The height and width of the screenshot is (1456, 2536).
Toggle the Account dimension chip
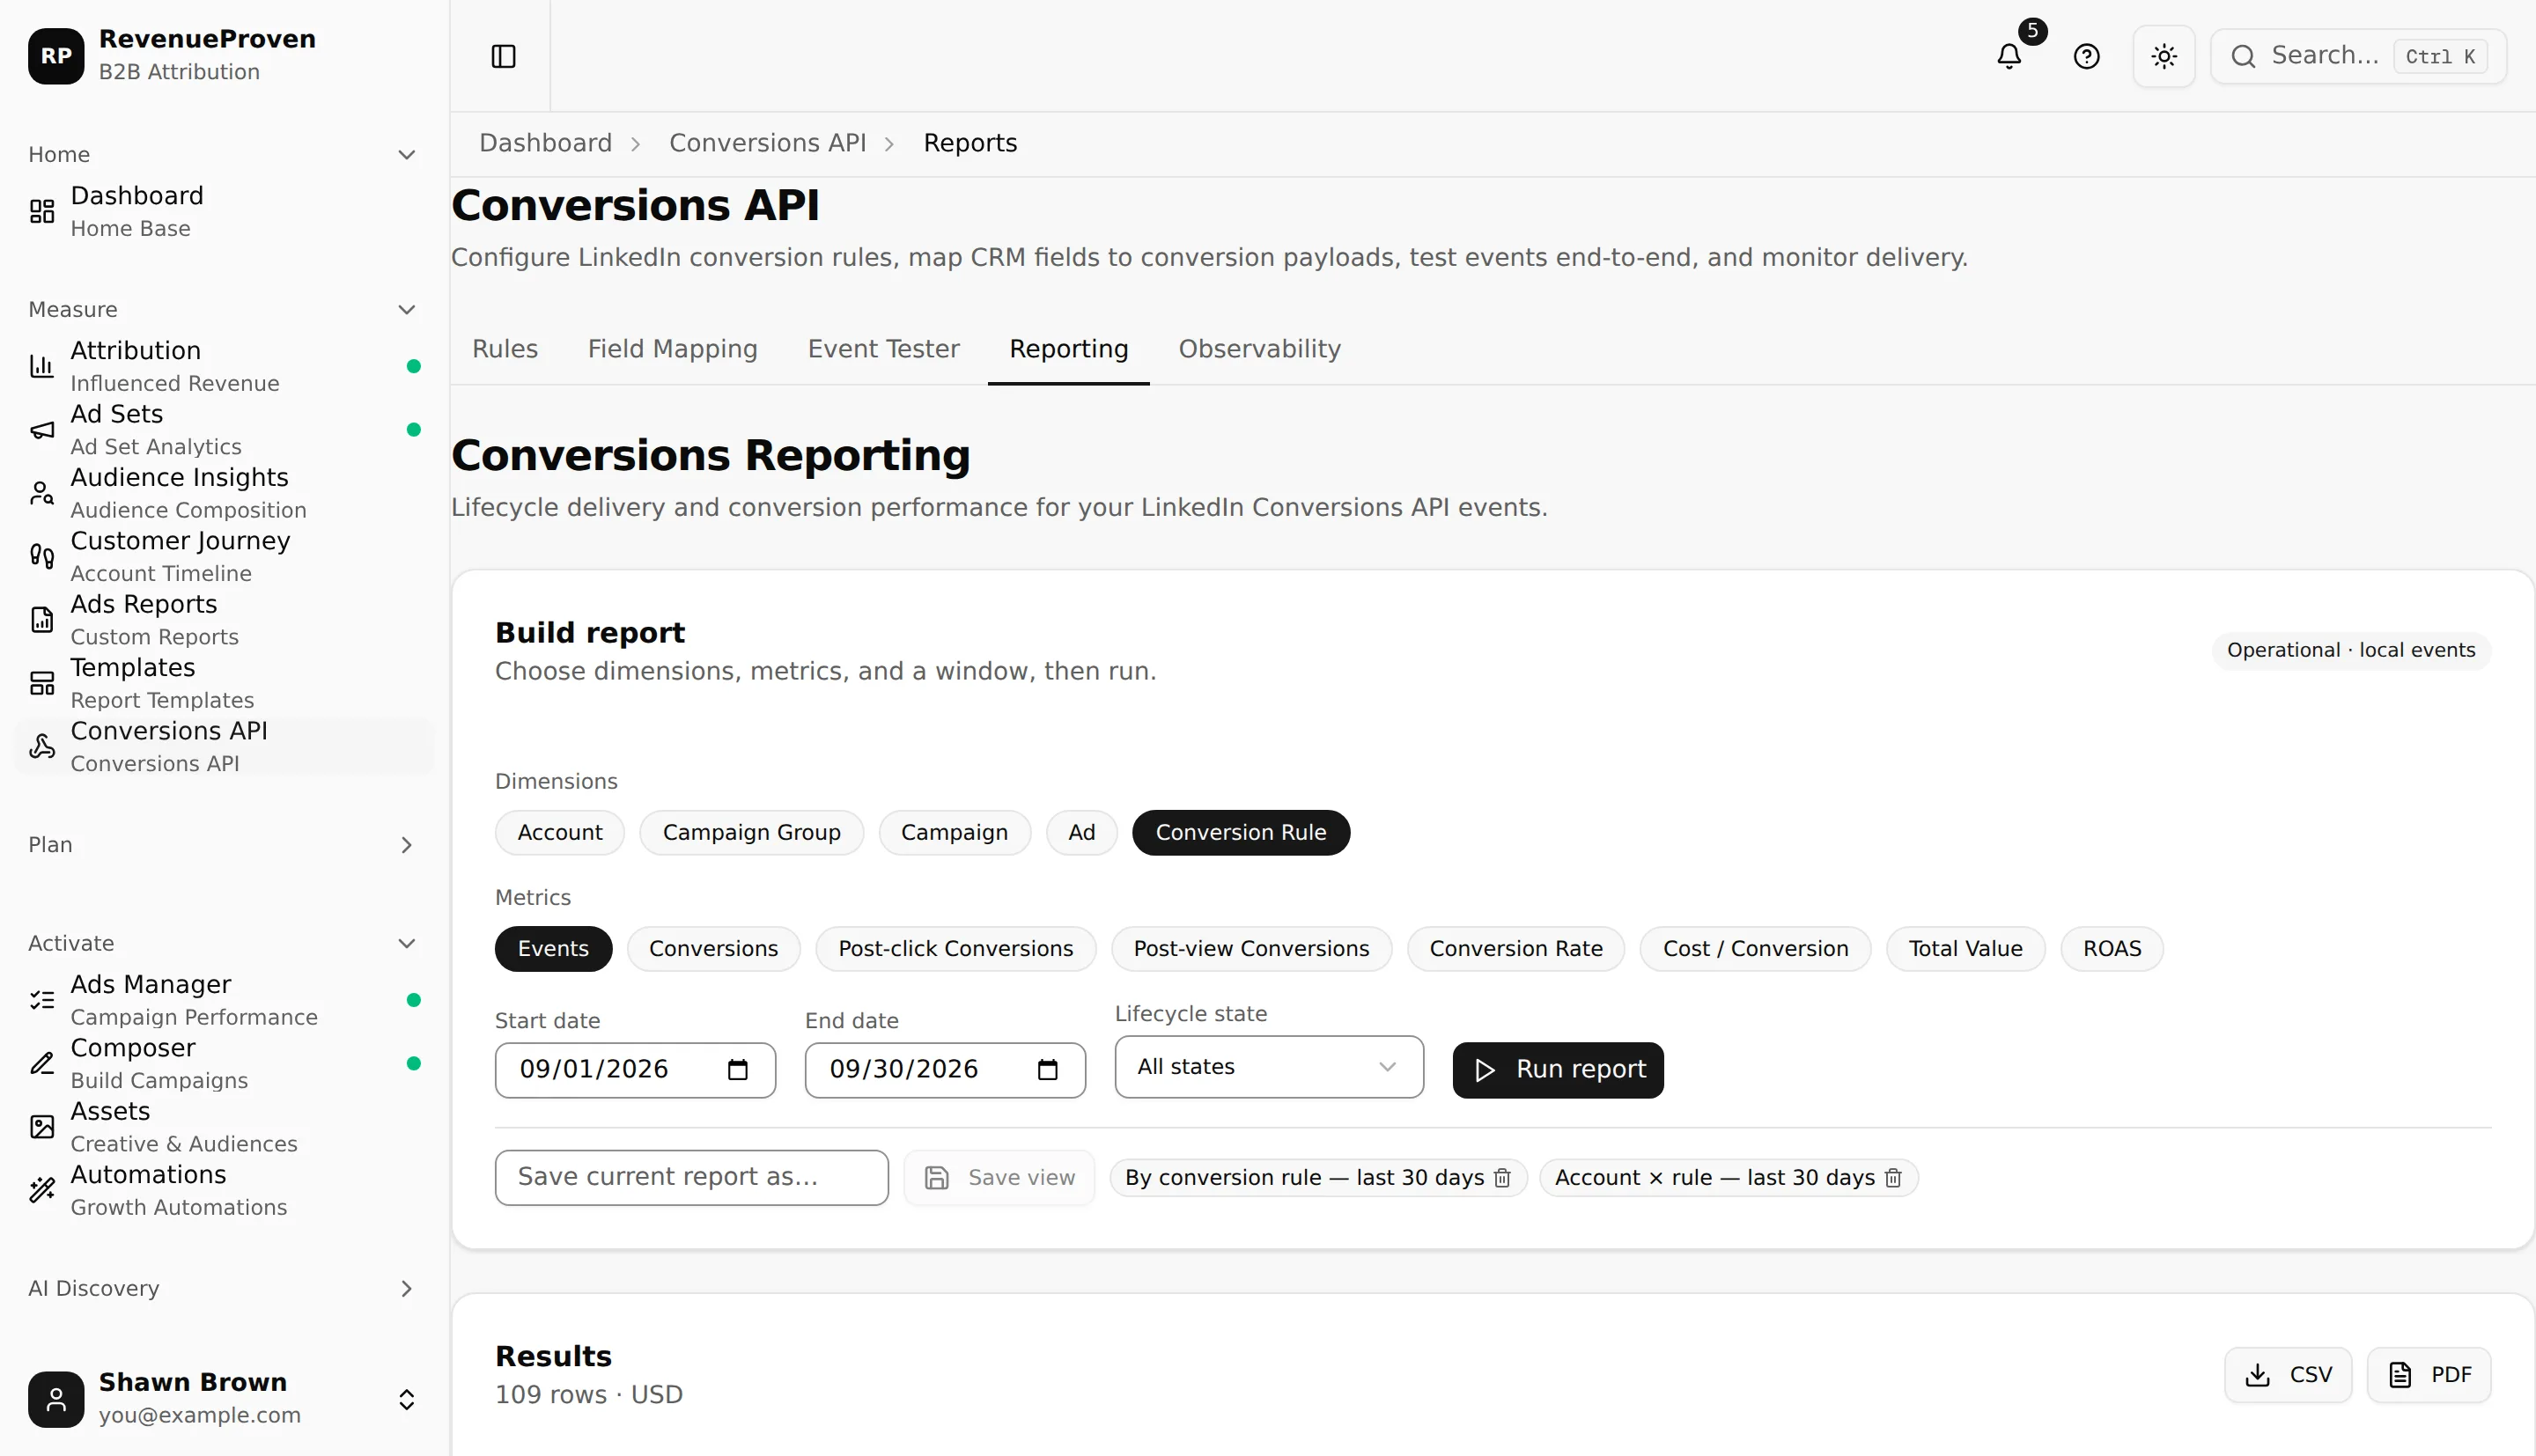pyautogui.click(x=560, y=833)
